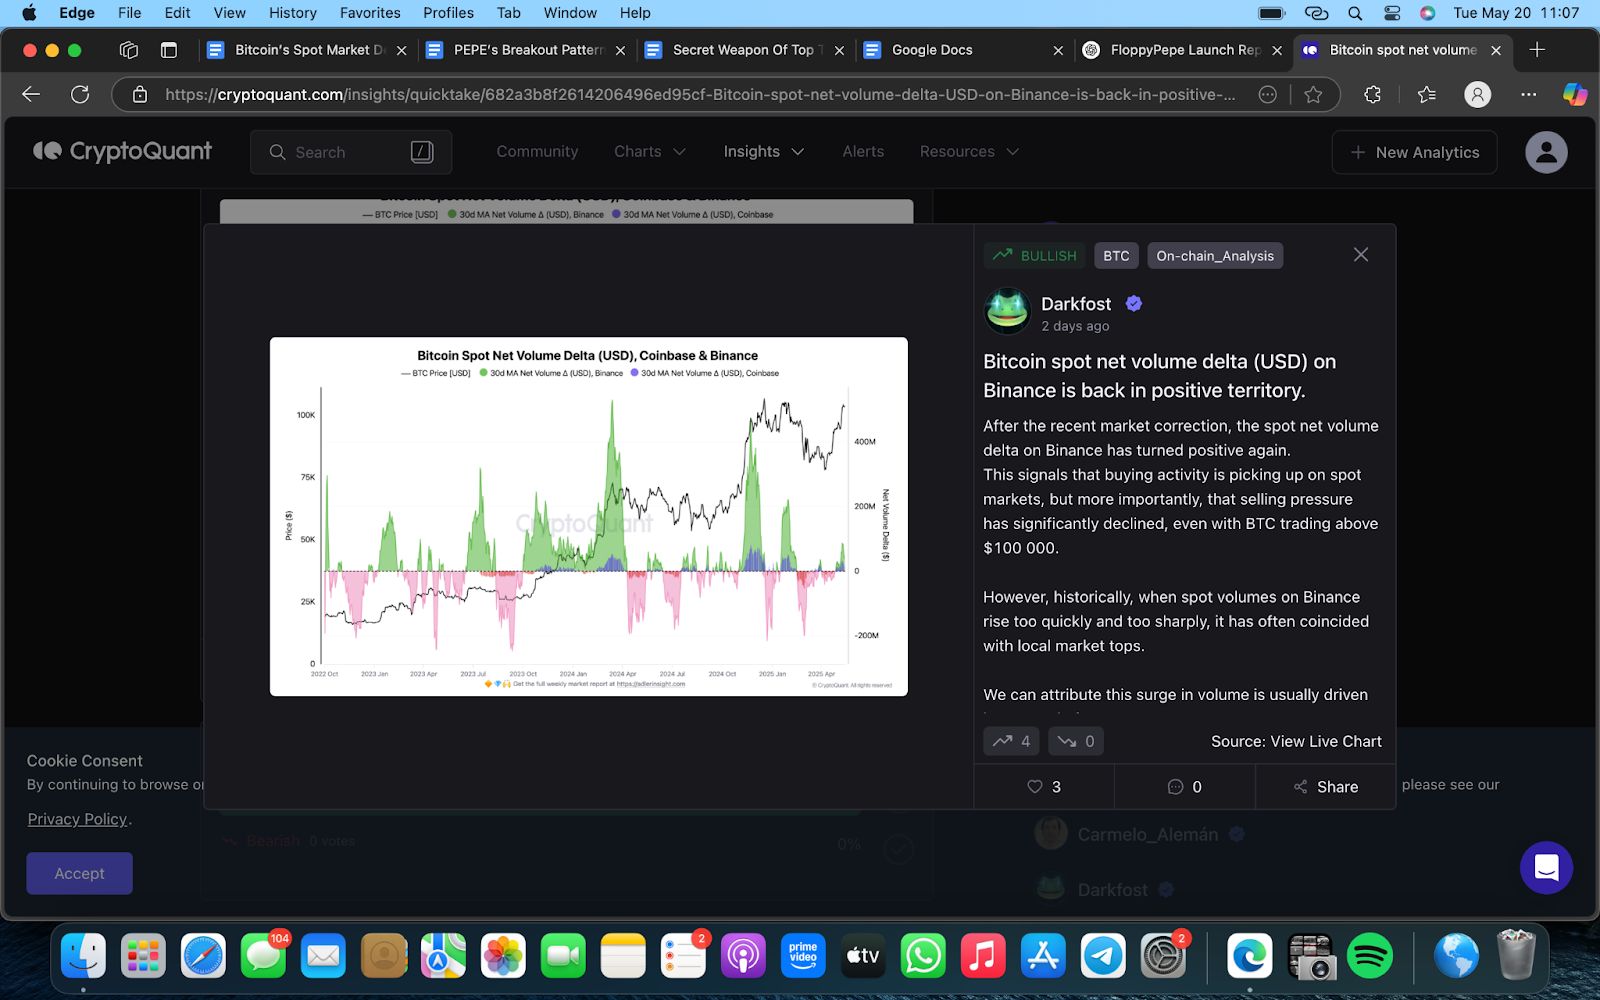
Task: Open the Privacy Policy link
Action: coord(77,819)
